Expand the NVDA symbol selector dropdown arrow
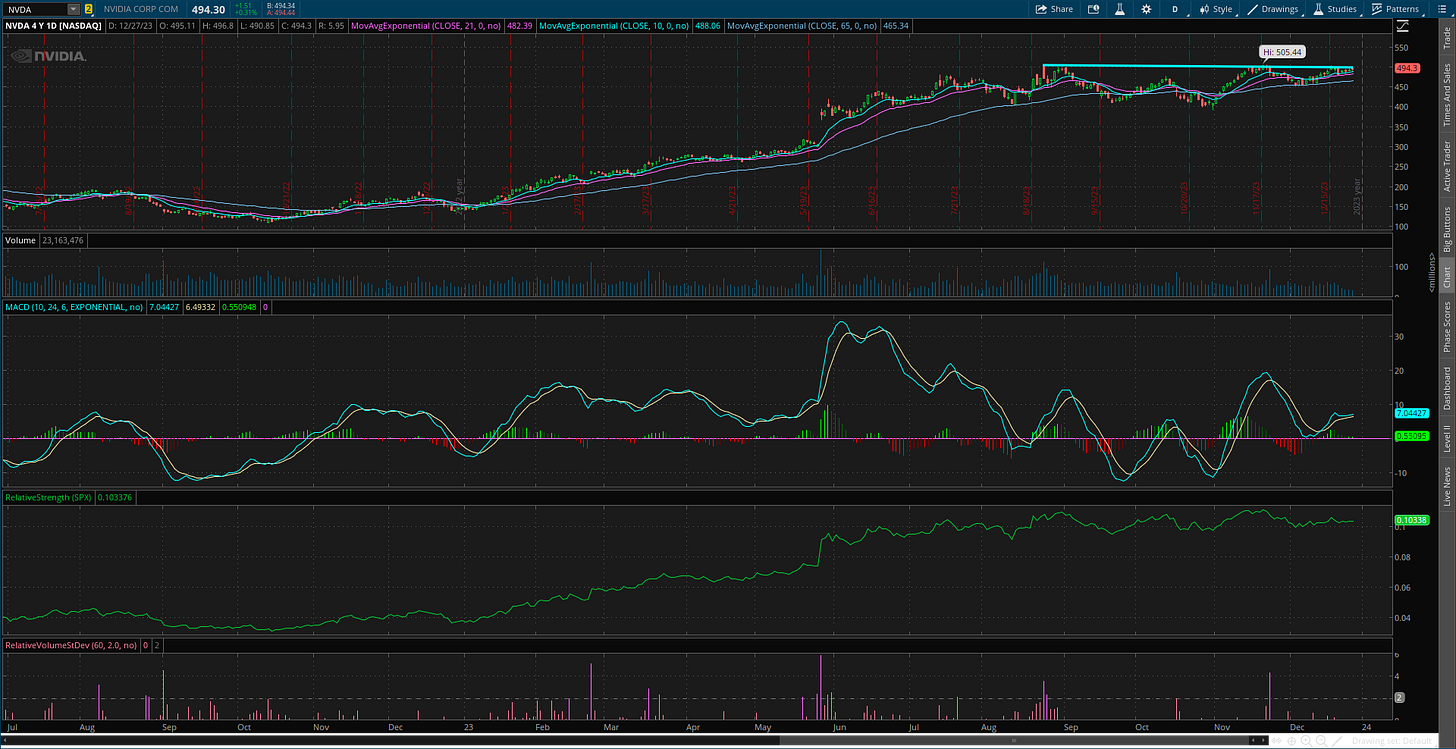1456x749 pixels. tap(73, 8)
